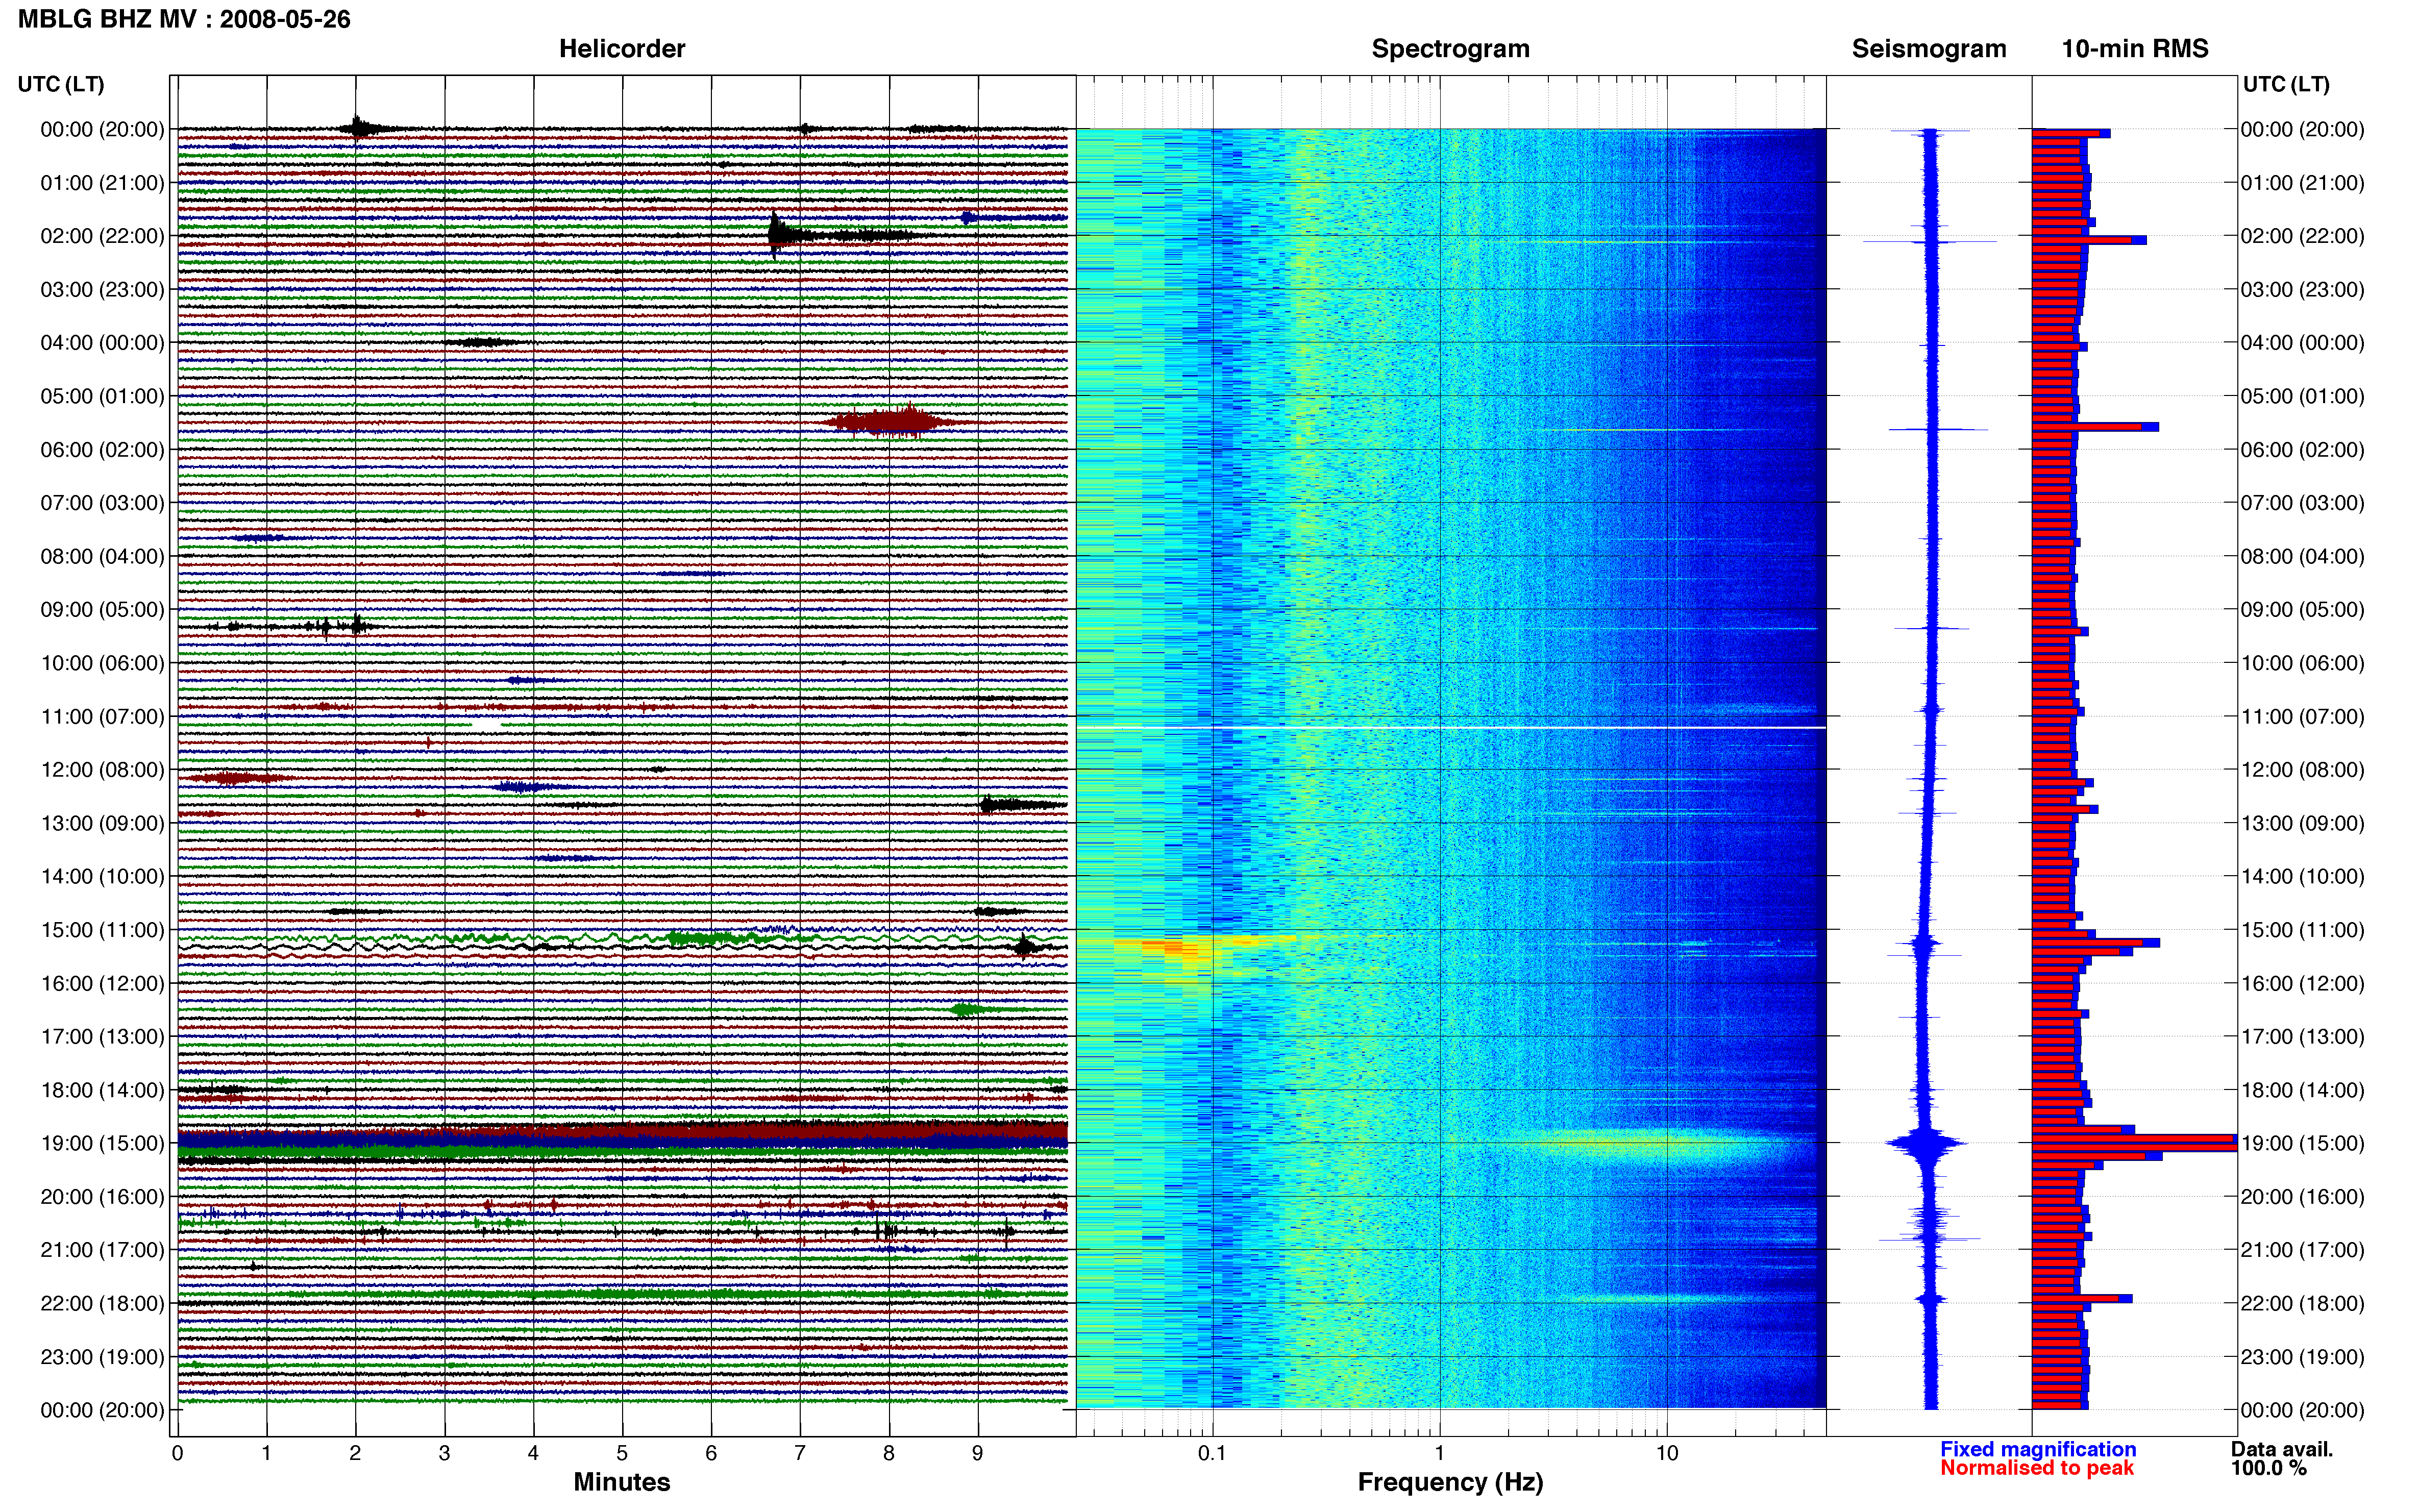Click the right '11:00 (07:00)' time label
Screen dimensions: 2419x1512
click(x=2302, y=716)
